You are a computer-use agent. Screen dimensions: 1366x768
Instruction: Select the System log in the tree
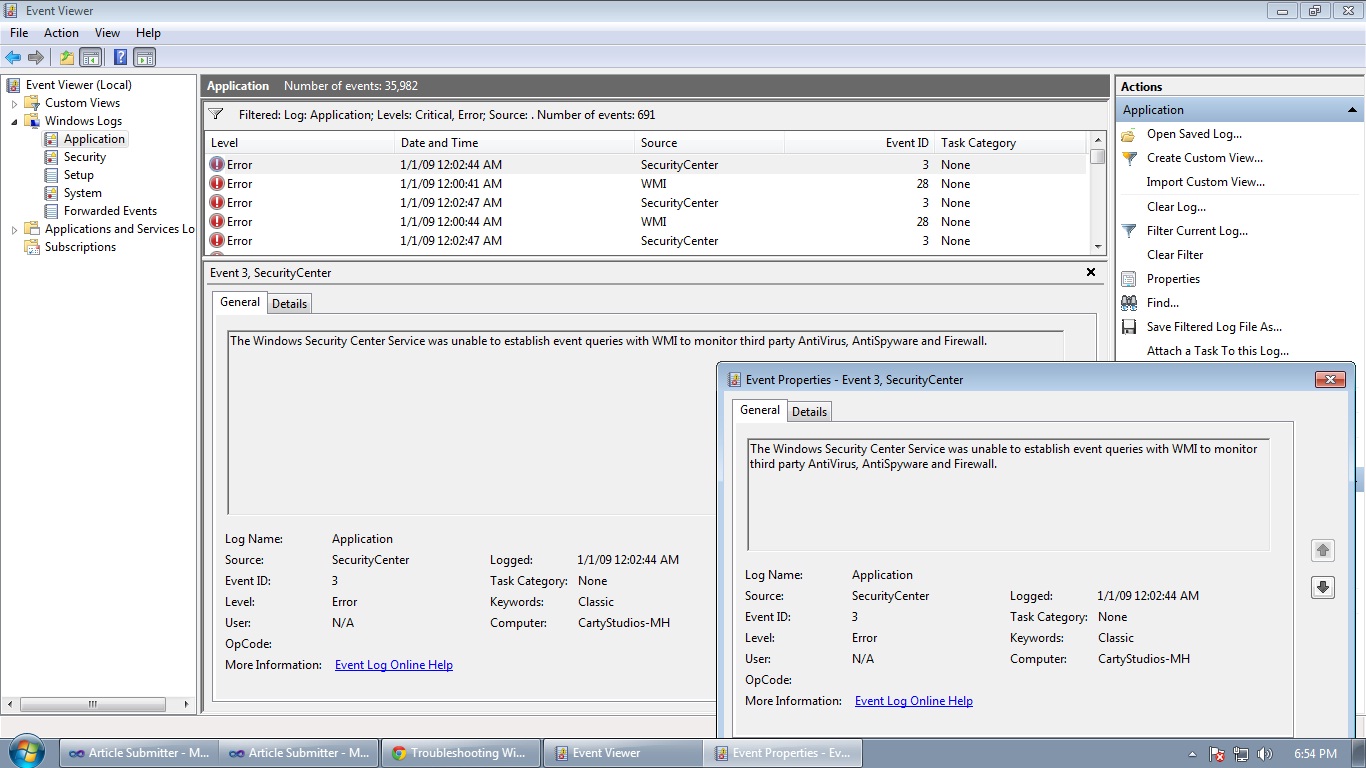pyautogui.click(x=83, y=193)
